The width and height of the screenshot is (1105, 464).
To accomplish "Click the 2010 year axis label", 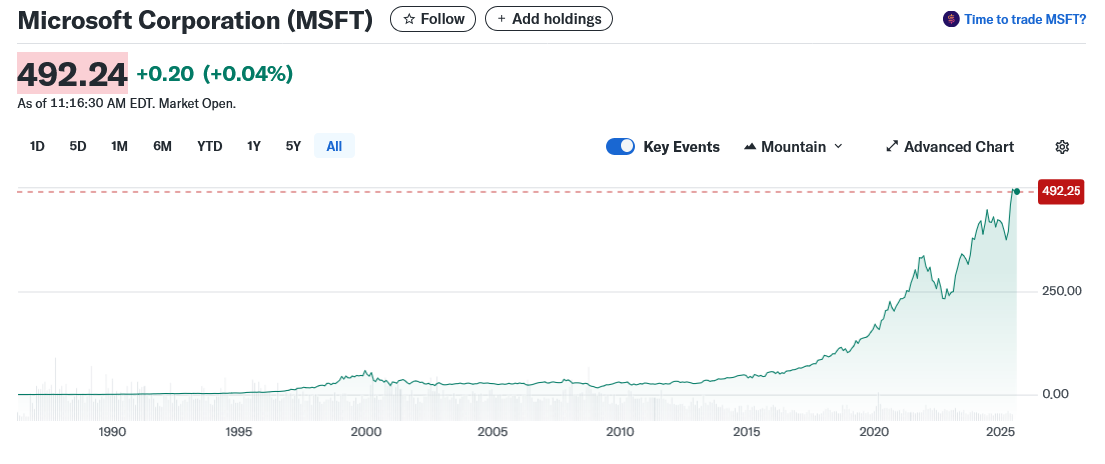I will tap(620, 432).
